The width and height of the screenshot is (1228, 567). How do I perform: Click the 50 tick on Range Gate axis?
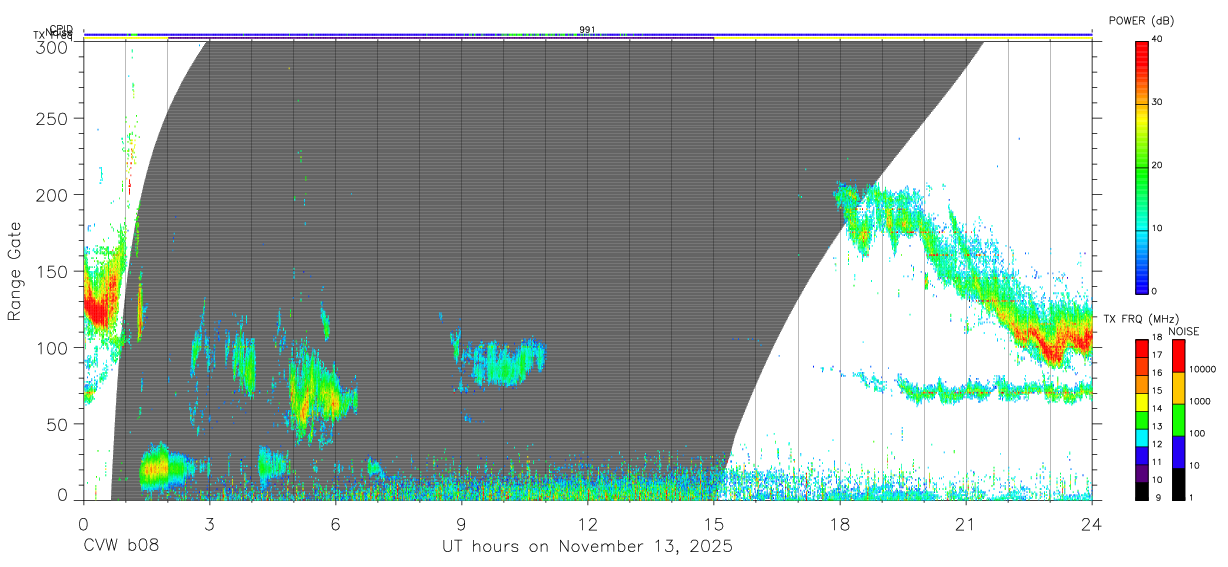coord(58,424)
